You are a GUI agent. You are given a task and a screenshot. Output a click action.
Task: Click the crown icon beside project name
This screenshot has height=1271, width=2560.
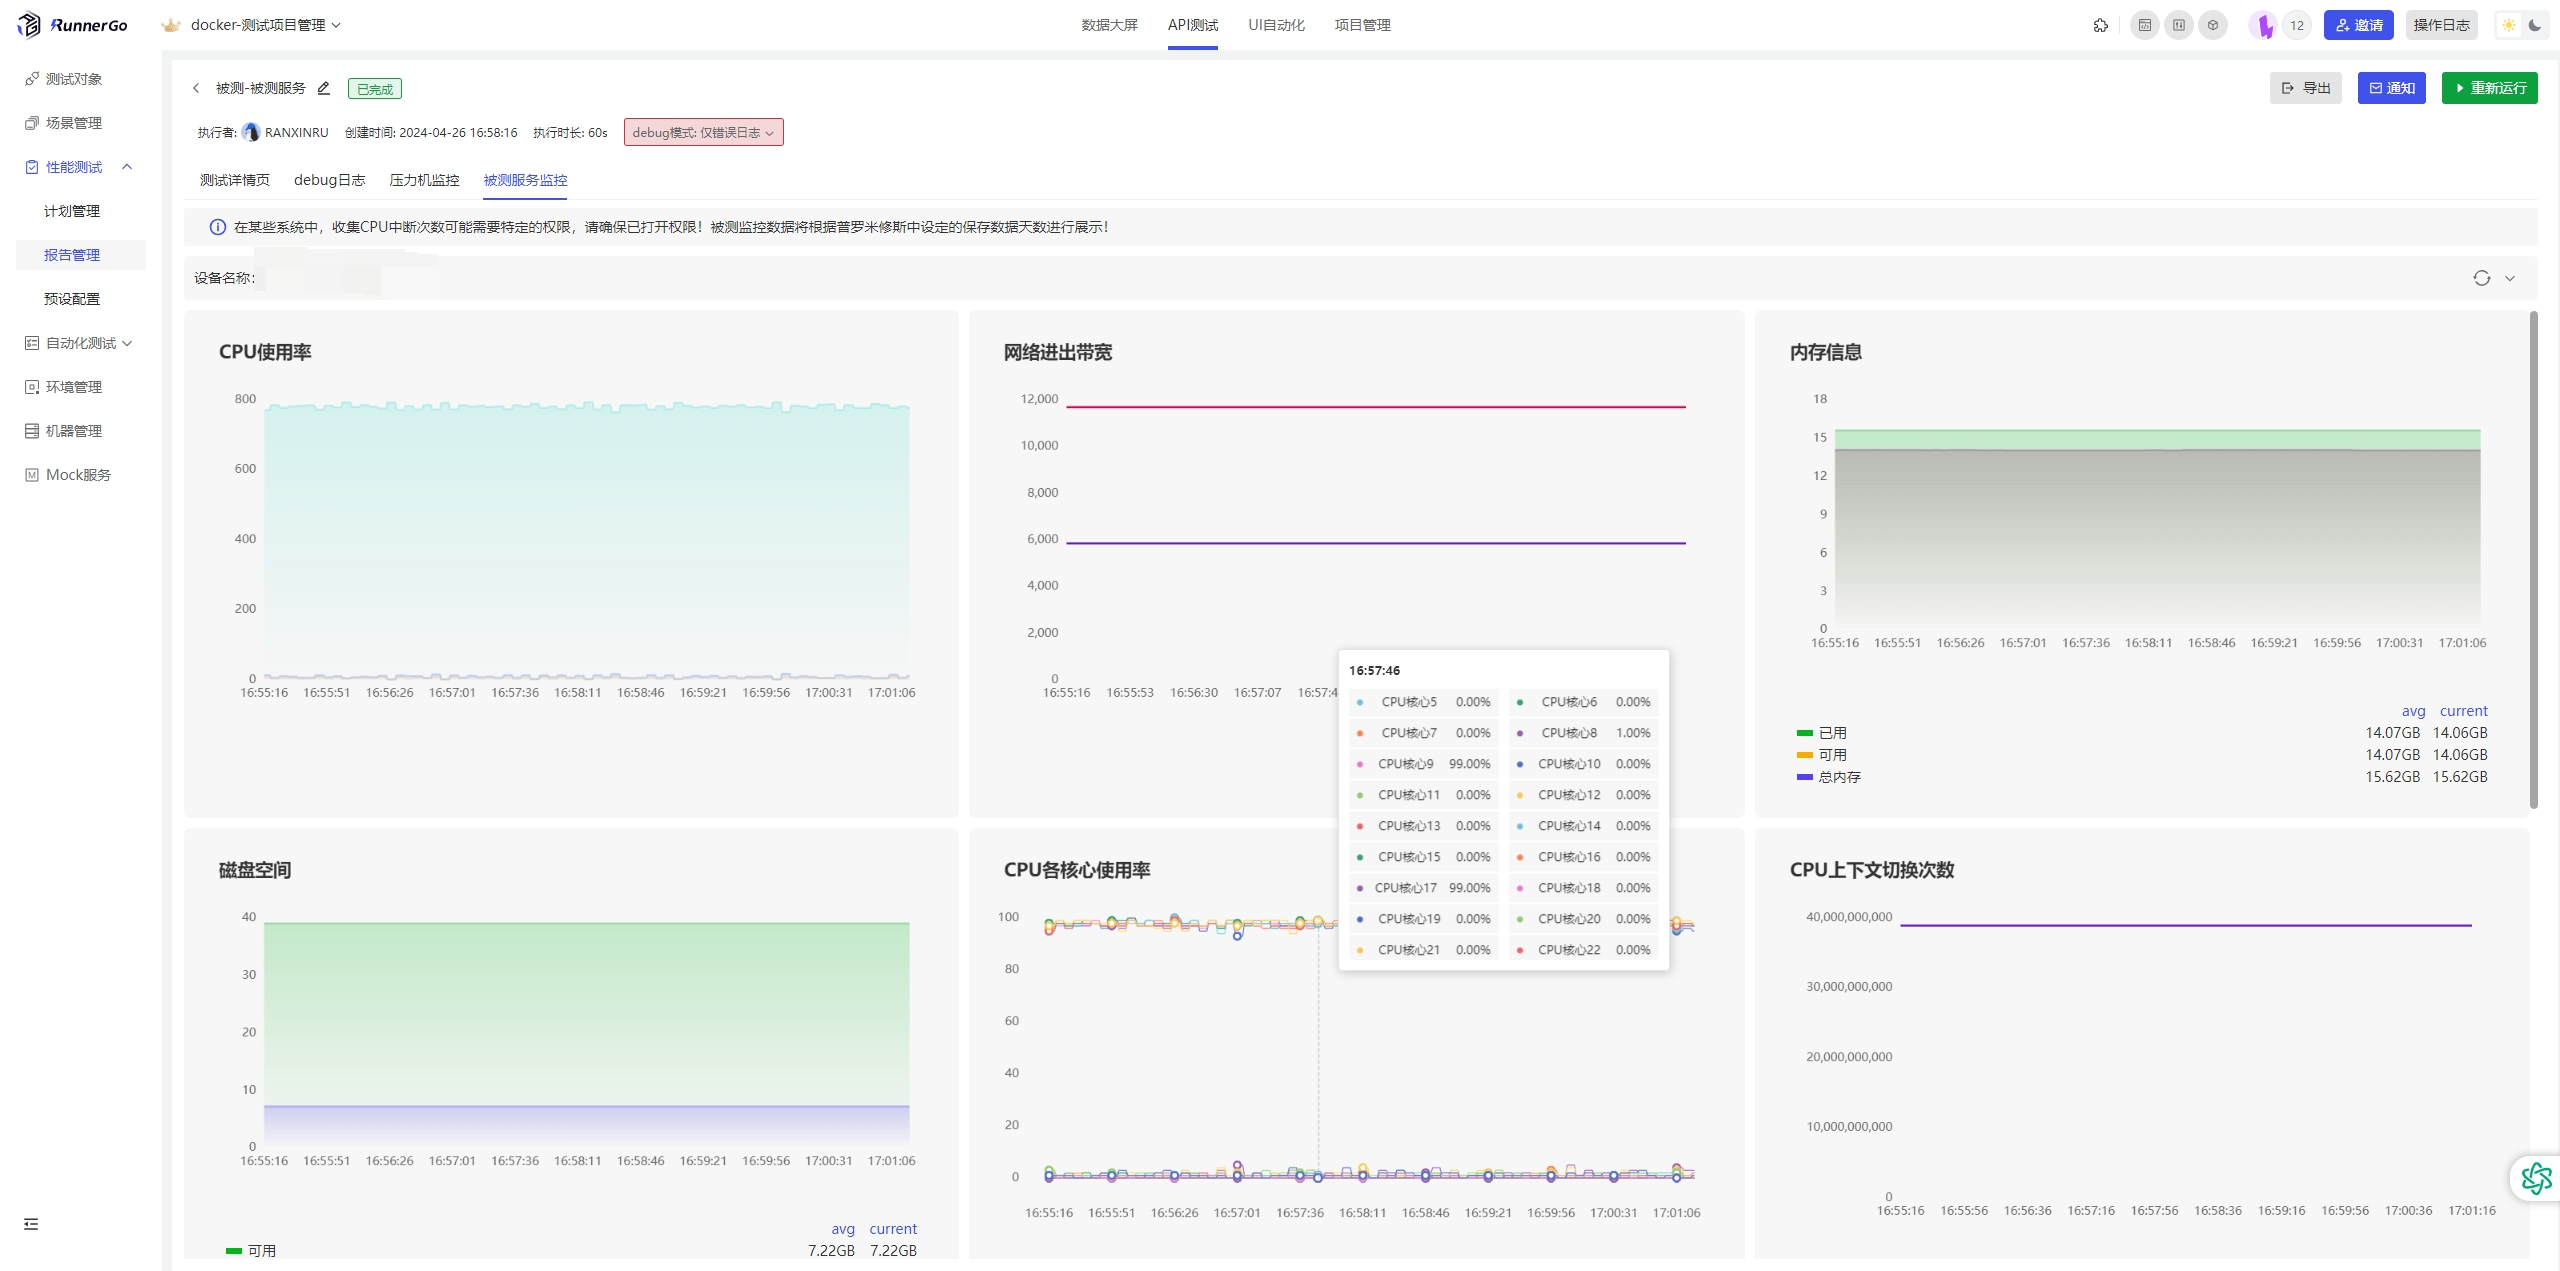coord(171,25)
